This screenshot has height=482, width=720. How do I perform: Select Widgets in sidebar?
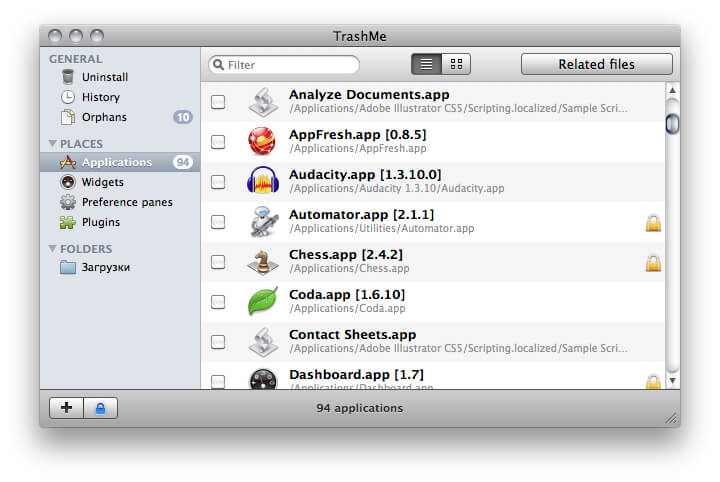point(120,182)
